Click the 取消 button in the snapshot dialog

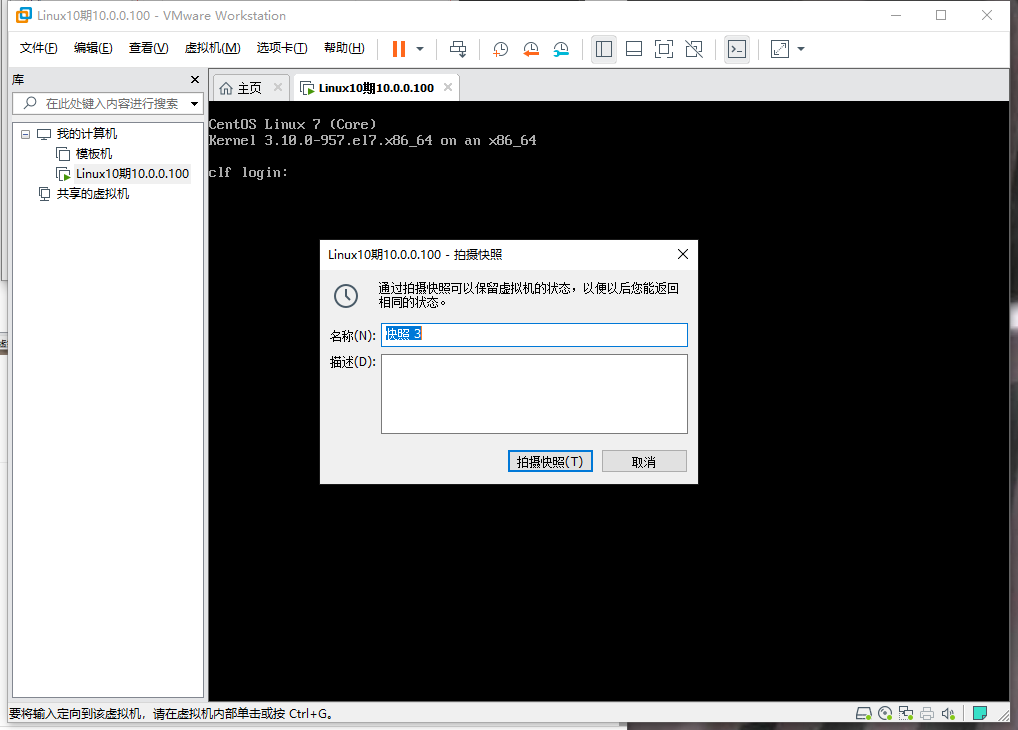pyautogui.click(x=644, y=461)
